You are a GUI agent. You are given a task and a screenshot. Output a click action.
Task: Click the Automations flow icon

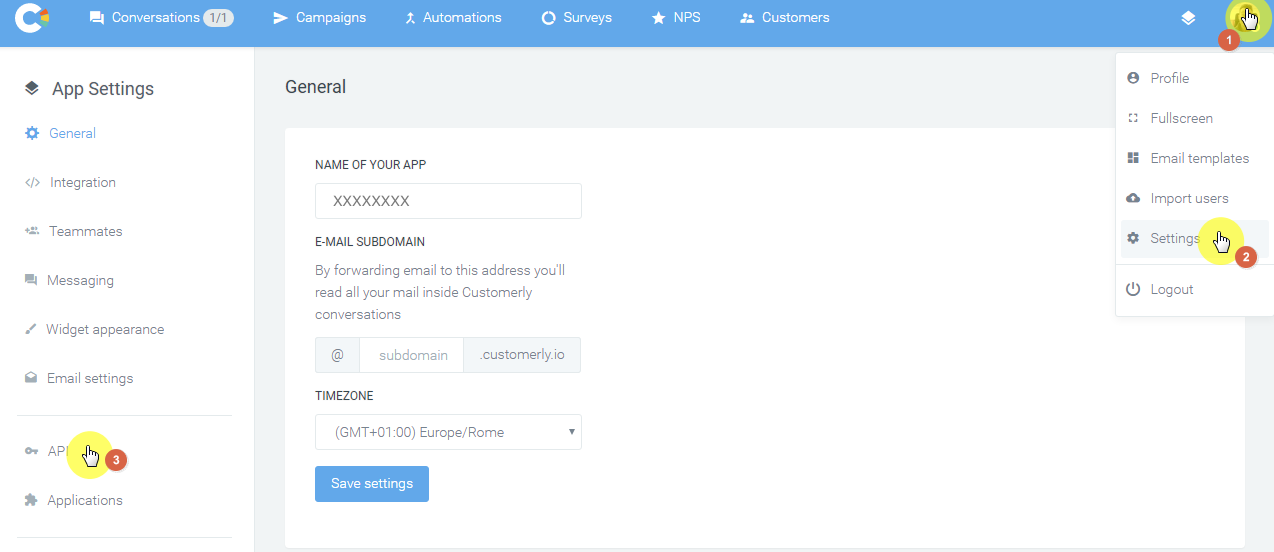coord(410,18)
